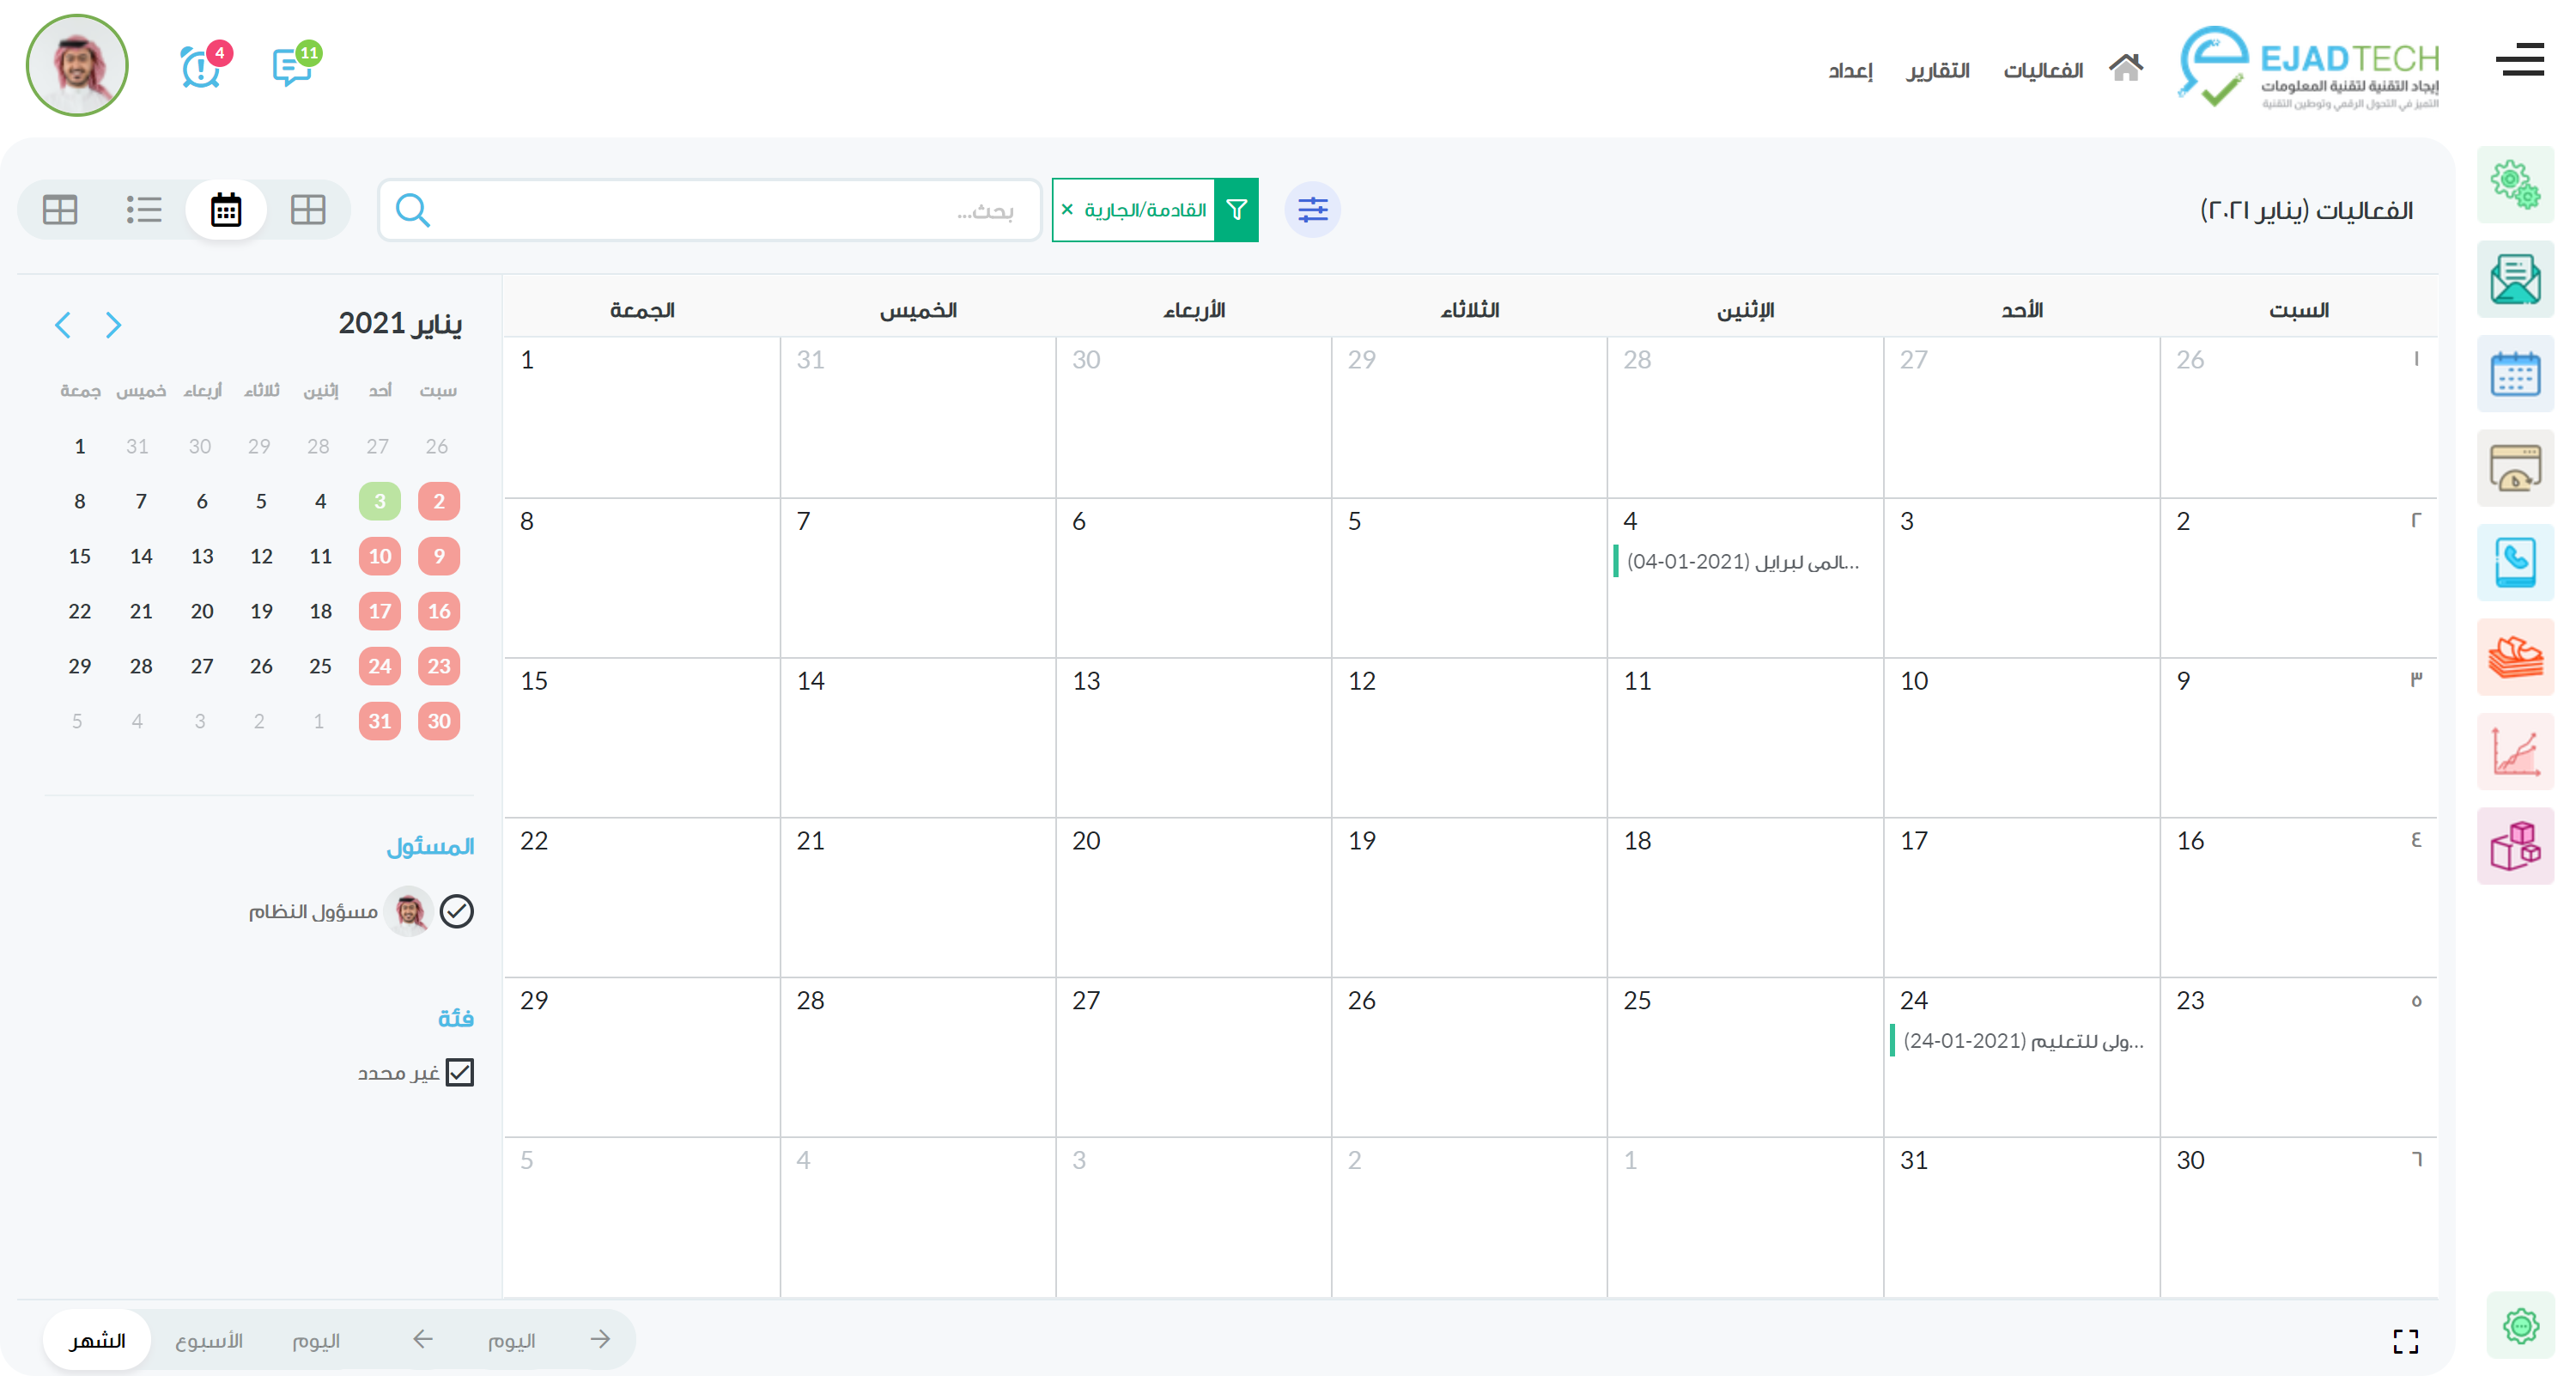
Task: Uncheck the غير محدد category checkbox
Action: click(459, 1073)
